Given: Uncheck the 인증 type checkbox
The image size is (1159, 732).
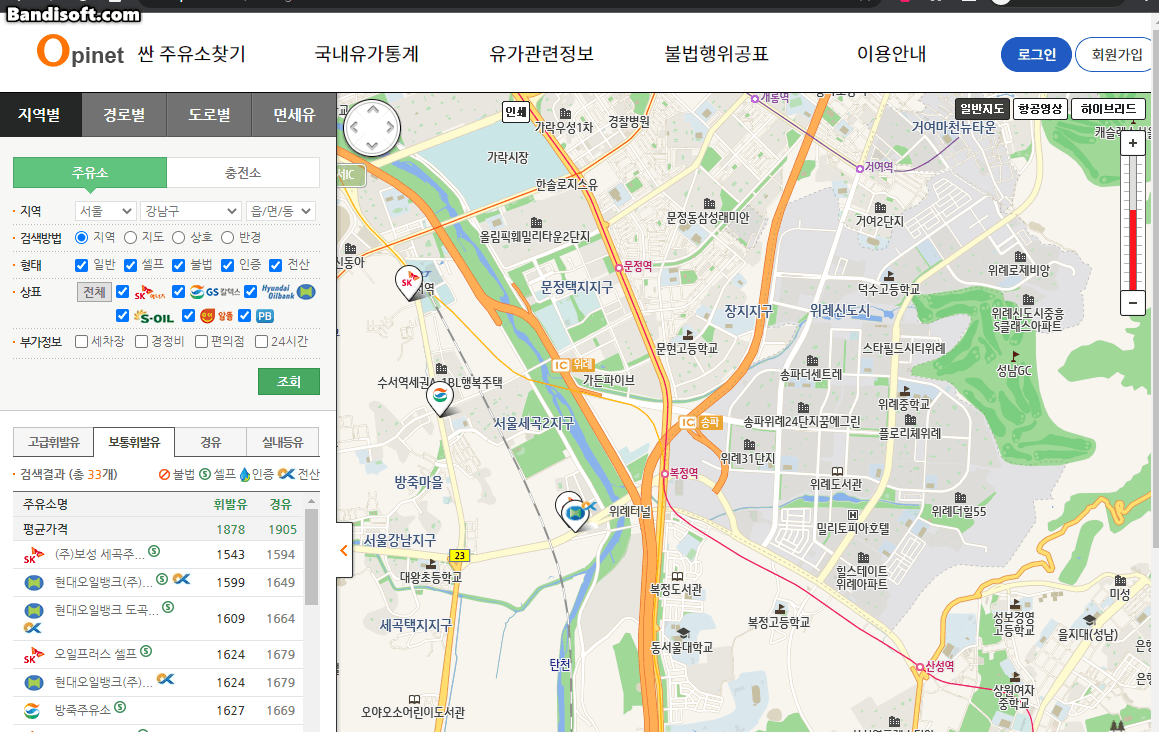Looking at the screenshot, I should point(228,265).
